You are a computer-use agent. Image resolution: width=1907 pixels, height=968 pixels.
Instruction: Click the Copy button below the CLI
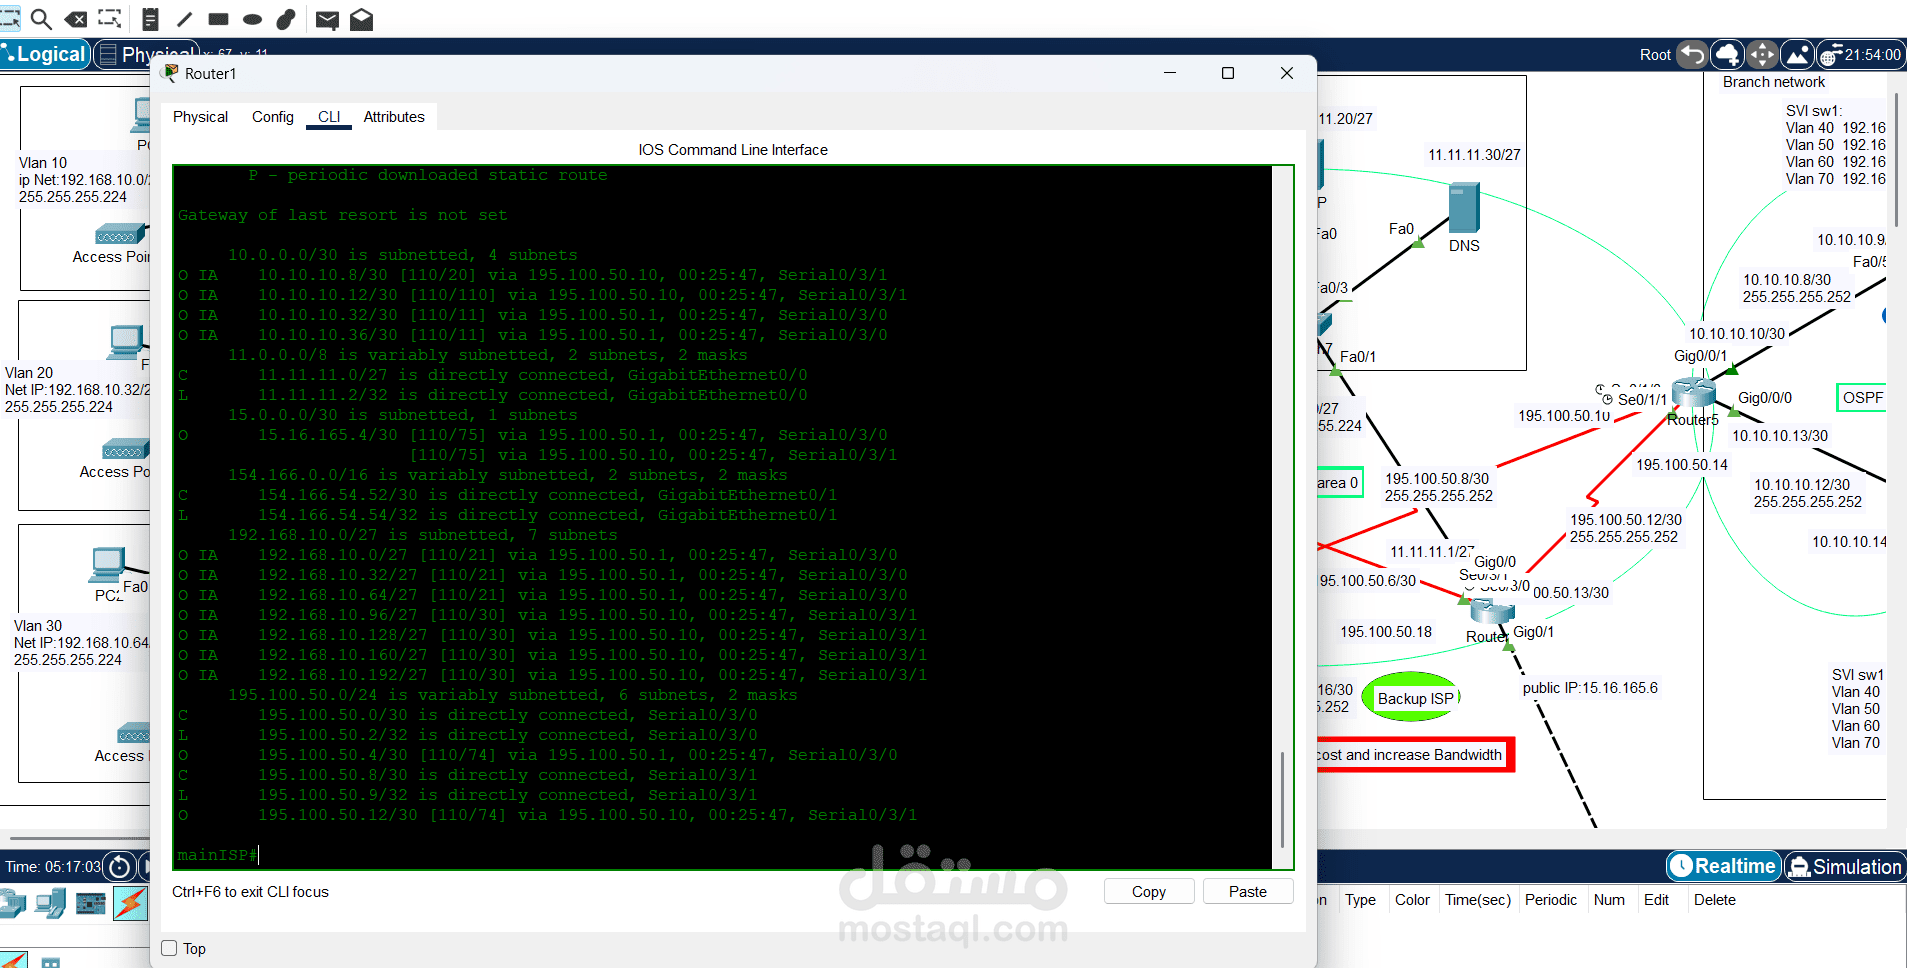click(x=1149, y=891)
